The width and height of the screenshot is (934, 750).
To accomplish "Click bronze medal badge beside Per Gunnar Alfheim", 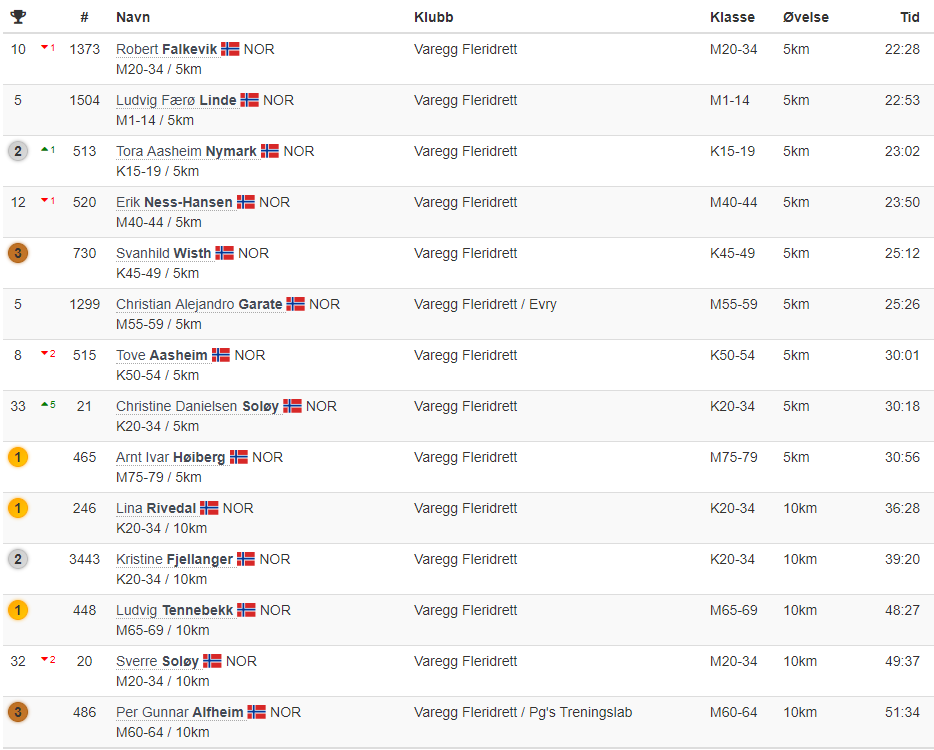I will pyautogui.click(x=18, y=712).
